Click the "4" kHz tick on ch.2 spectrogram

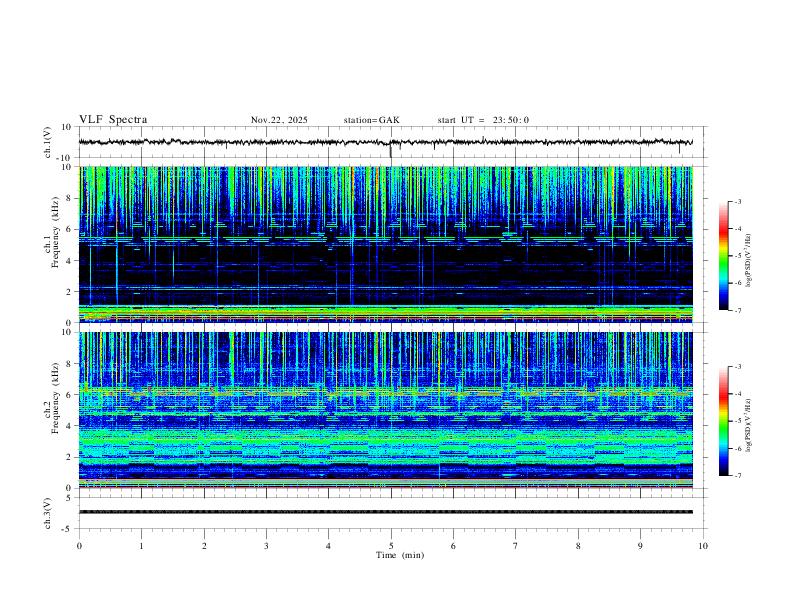click(x=70, y=426)
